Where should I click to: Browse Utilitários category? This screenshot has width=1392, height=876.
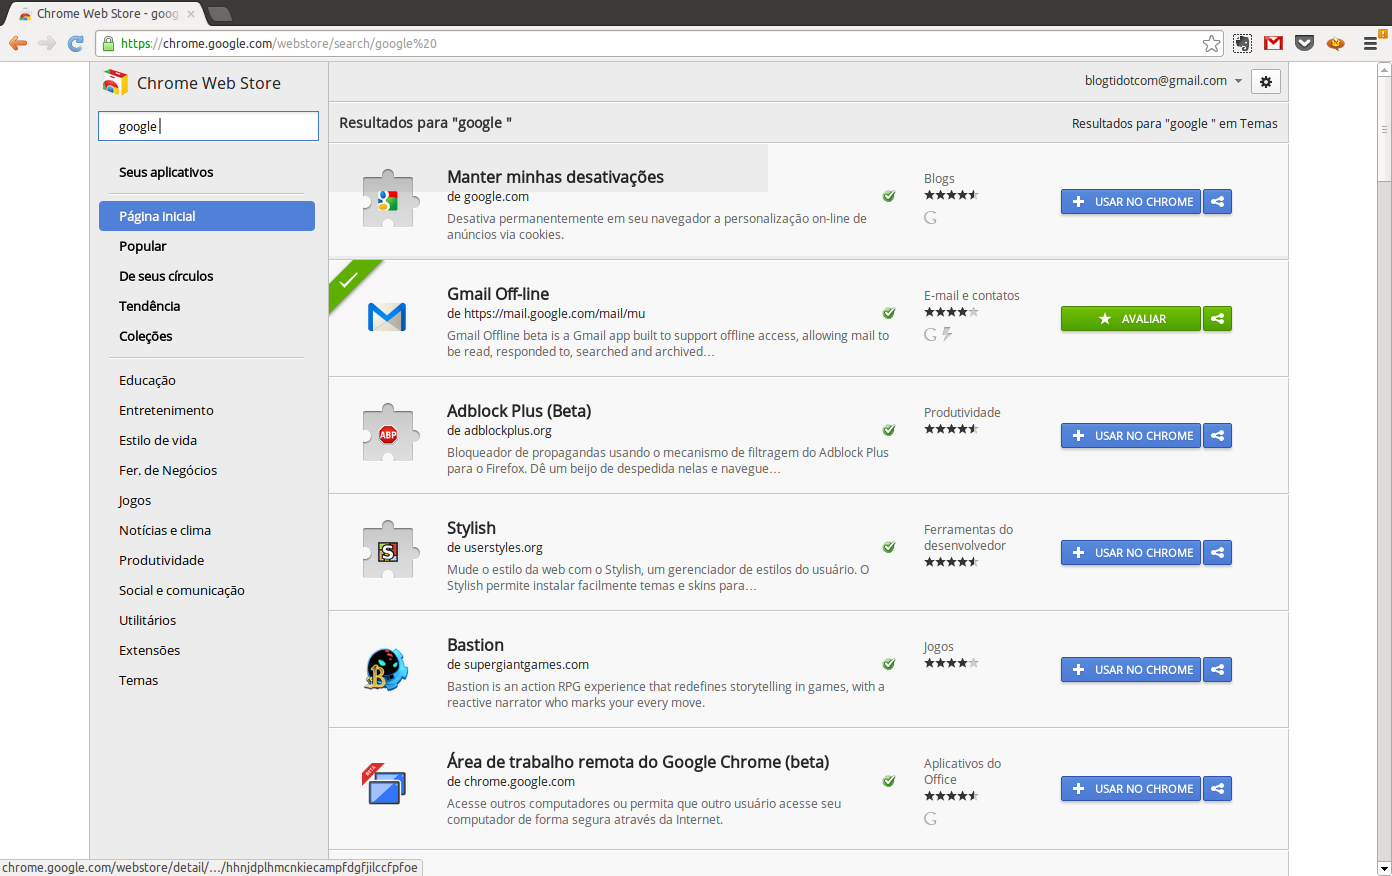click(147, 620)
